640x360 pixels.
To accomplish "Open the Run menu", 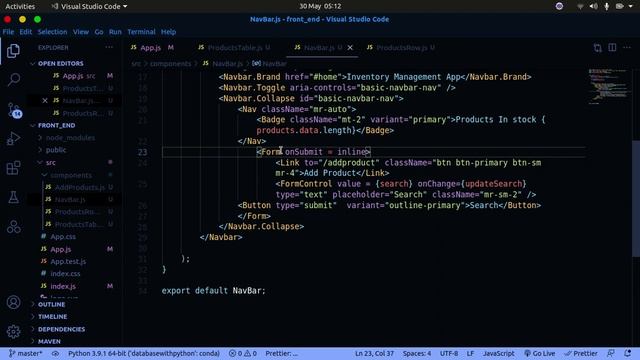I will 115,32.
